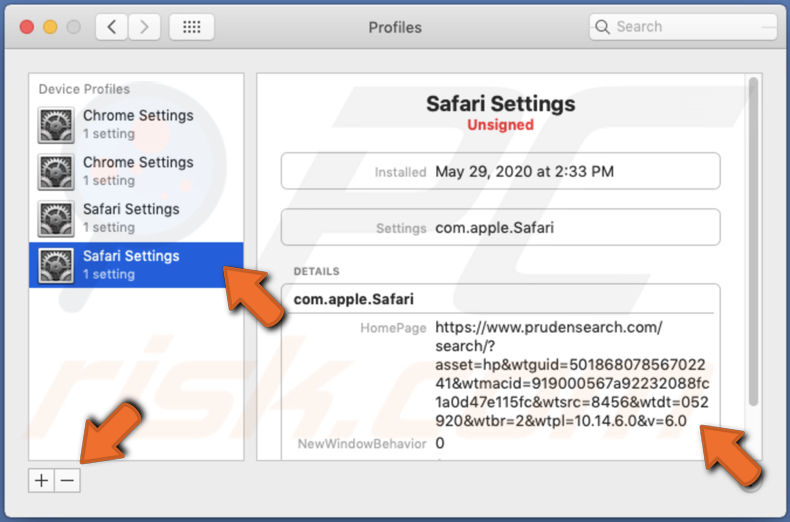Click the gear icon of first Chrome Settings
Screen dimensions: 790x522
pos(56,124)
